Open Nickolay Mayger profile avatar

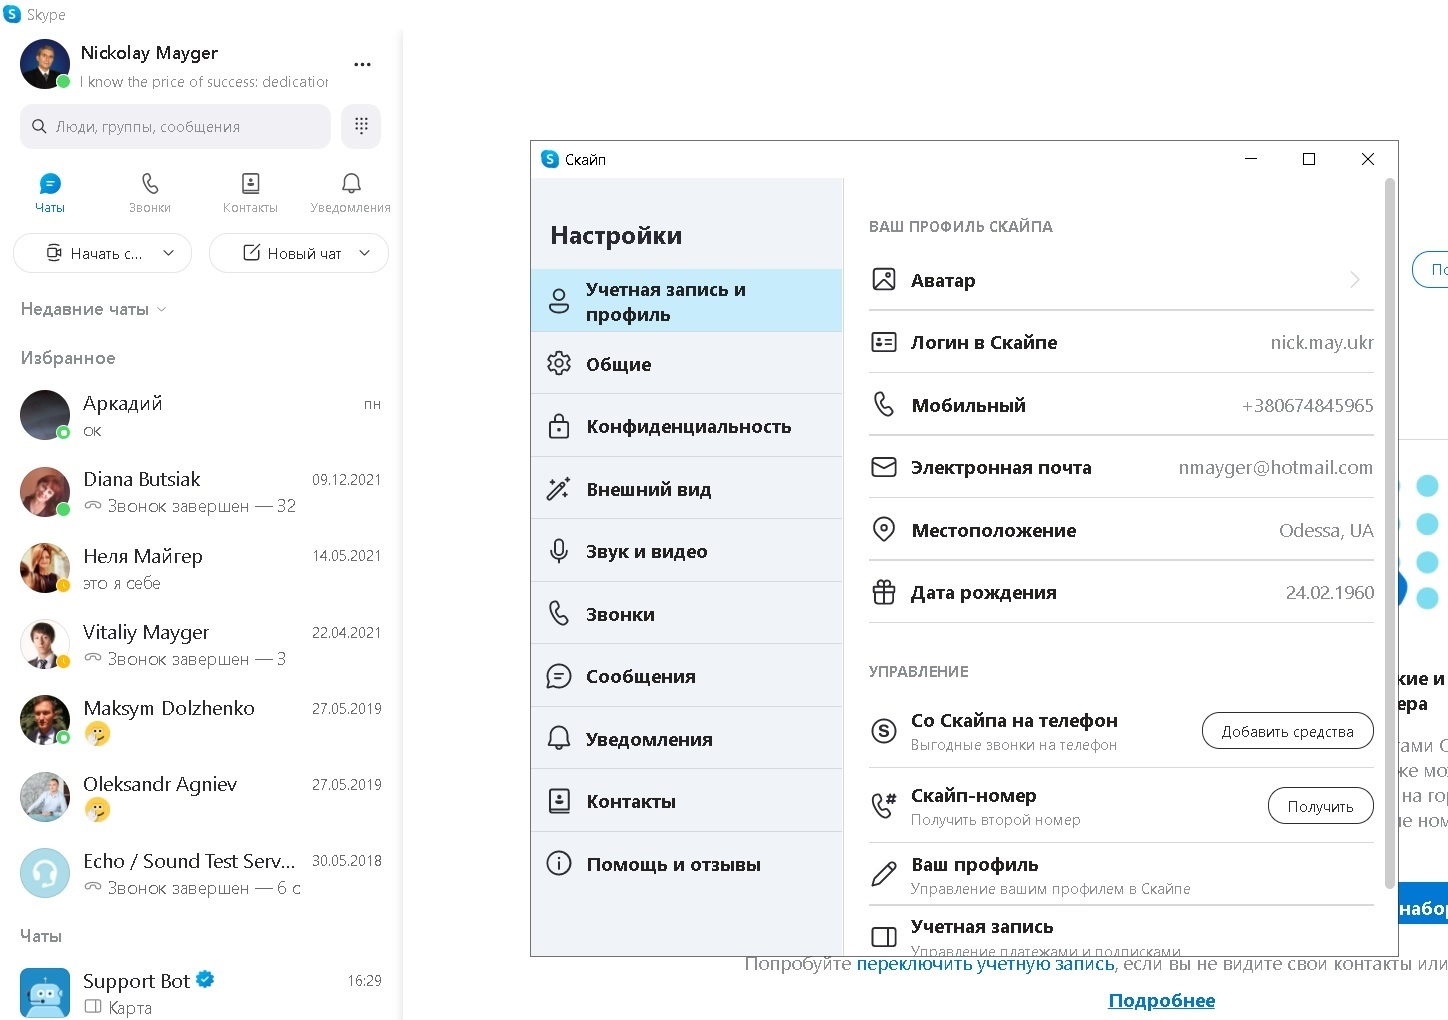(45, 64)
